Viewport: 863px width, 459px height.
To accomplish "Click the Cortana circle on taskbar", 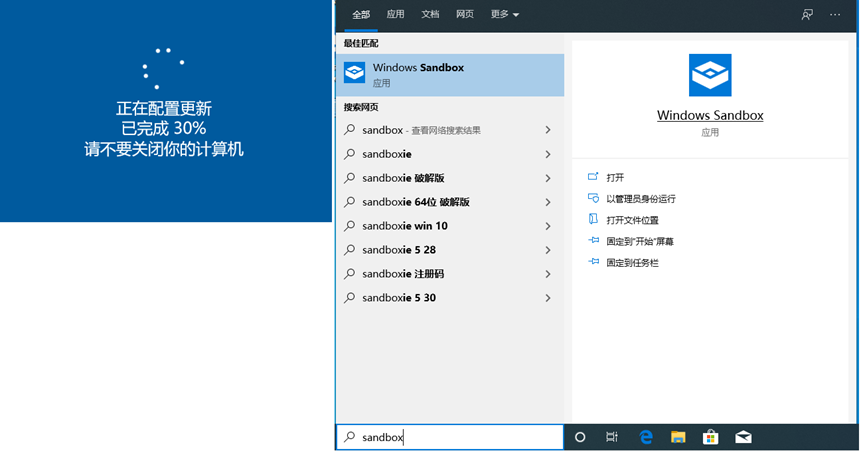I will point(580,438).
